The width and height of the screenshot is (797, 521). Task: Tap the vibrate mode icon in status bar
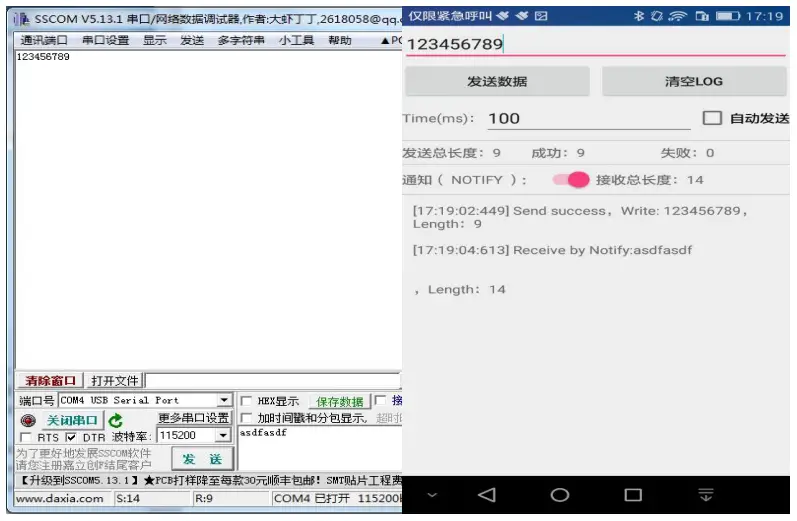[x=657, y=16]
